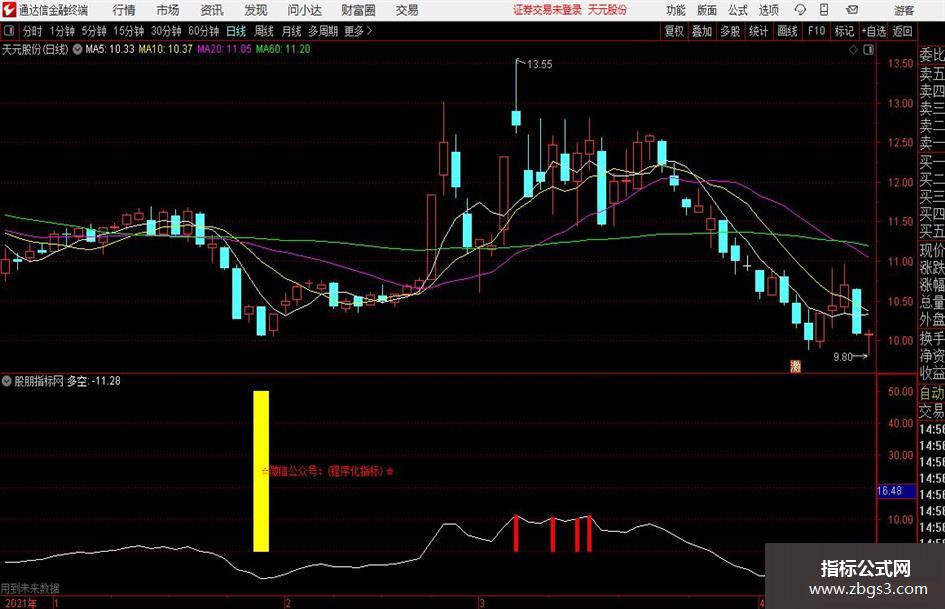Image resolution: width=945 pixels, height=609 pixels.
Task: Click the orange 涨 marker on chart
Action: [x=796, y=366]
